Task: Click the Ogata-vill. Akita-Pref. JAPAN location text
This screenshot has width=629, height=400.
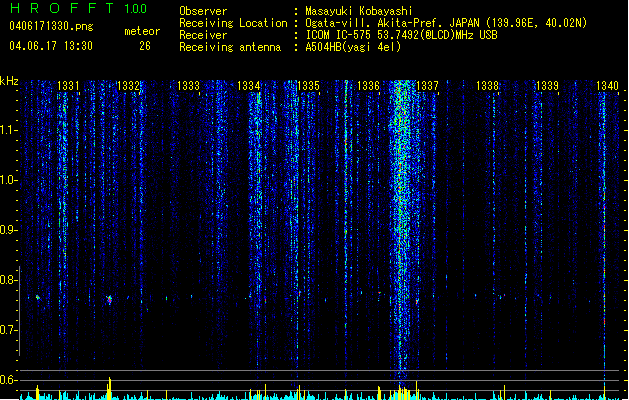Action: (x=446, y=23)
